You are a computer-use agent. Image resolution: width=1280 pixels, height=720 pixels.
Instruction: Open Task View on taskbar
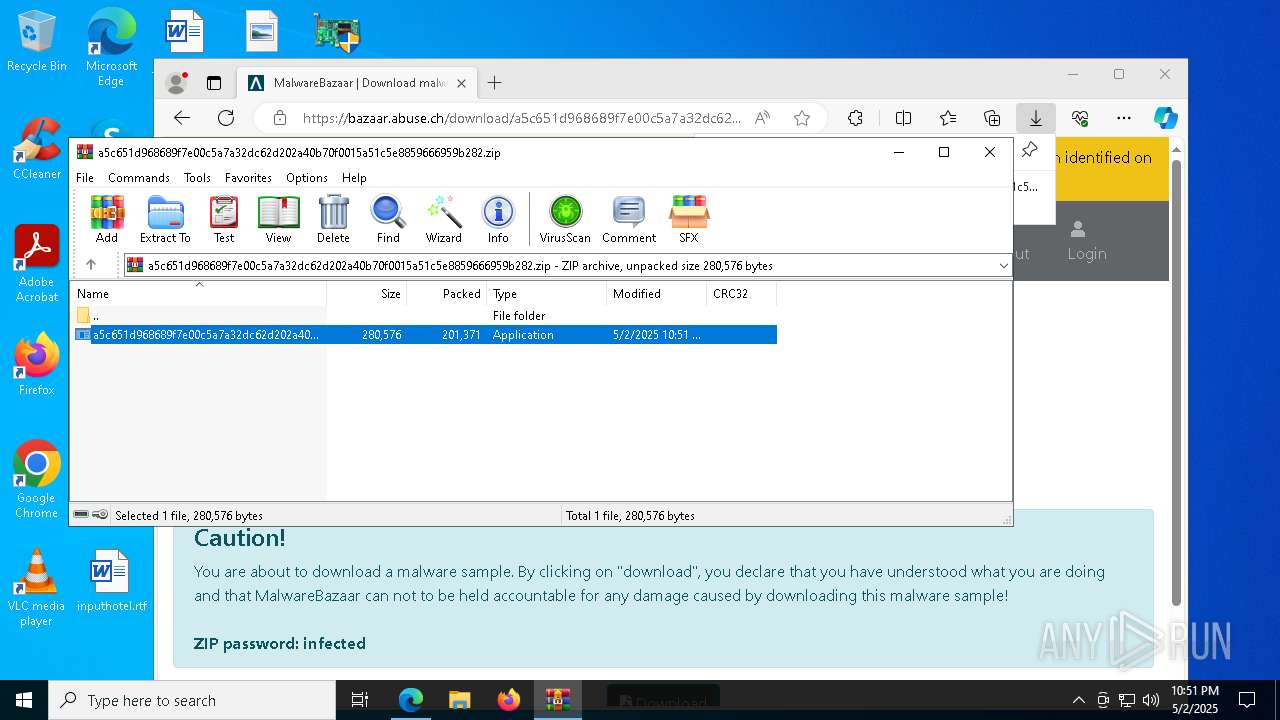click(361, 700)
